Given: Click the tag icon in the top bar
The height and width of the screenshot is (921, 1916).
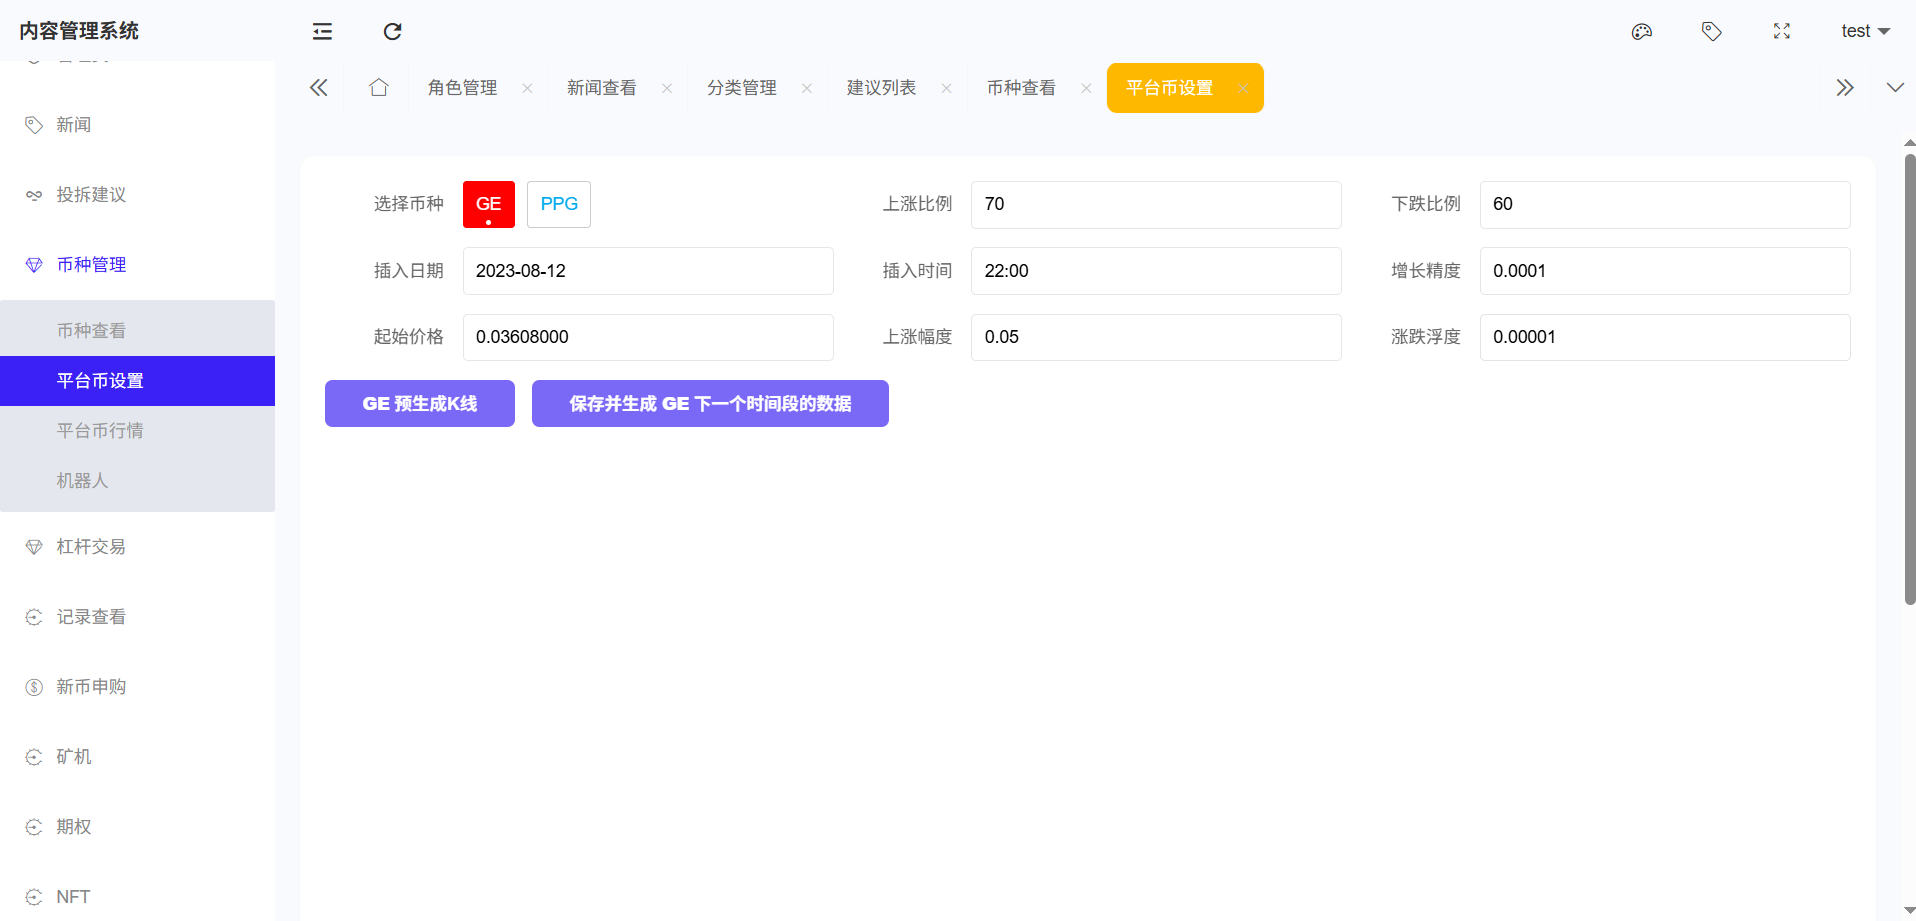Looking at the screenshot, I should pos(1711,32).
